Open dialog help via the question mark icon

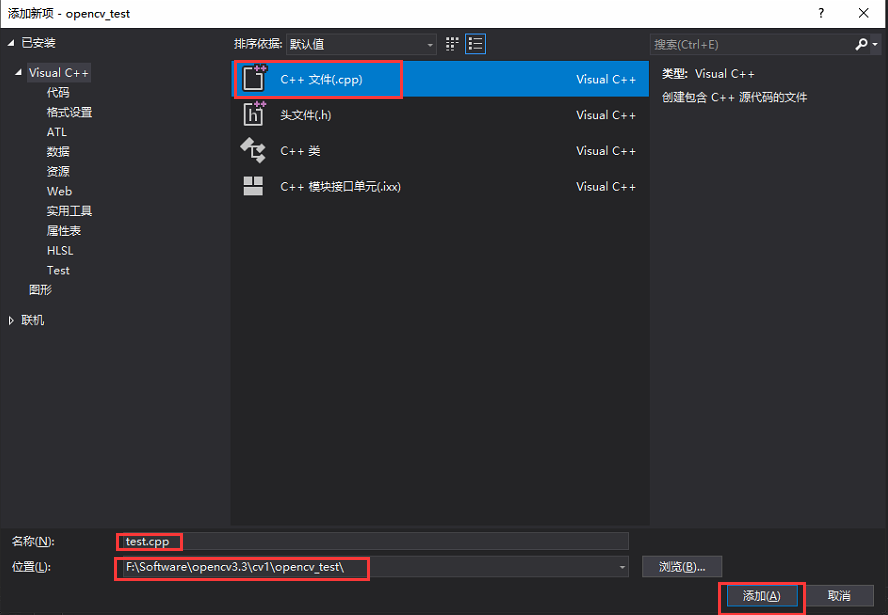coord(821,13)
